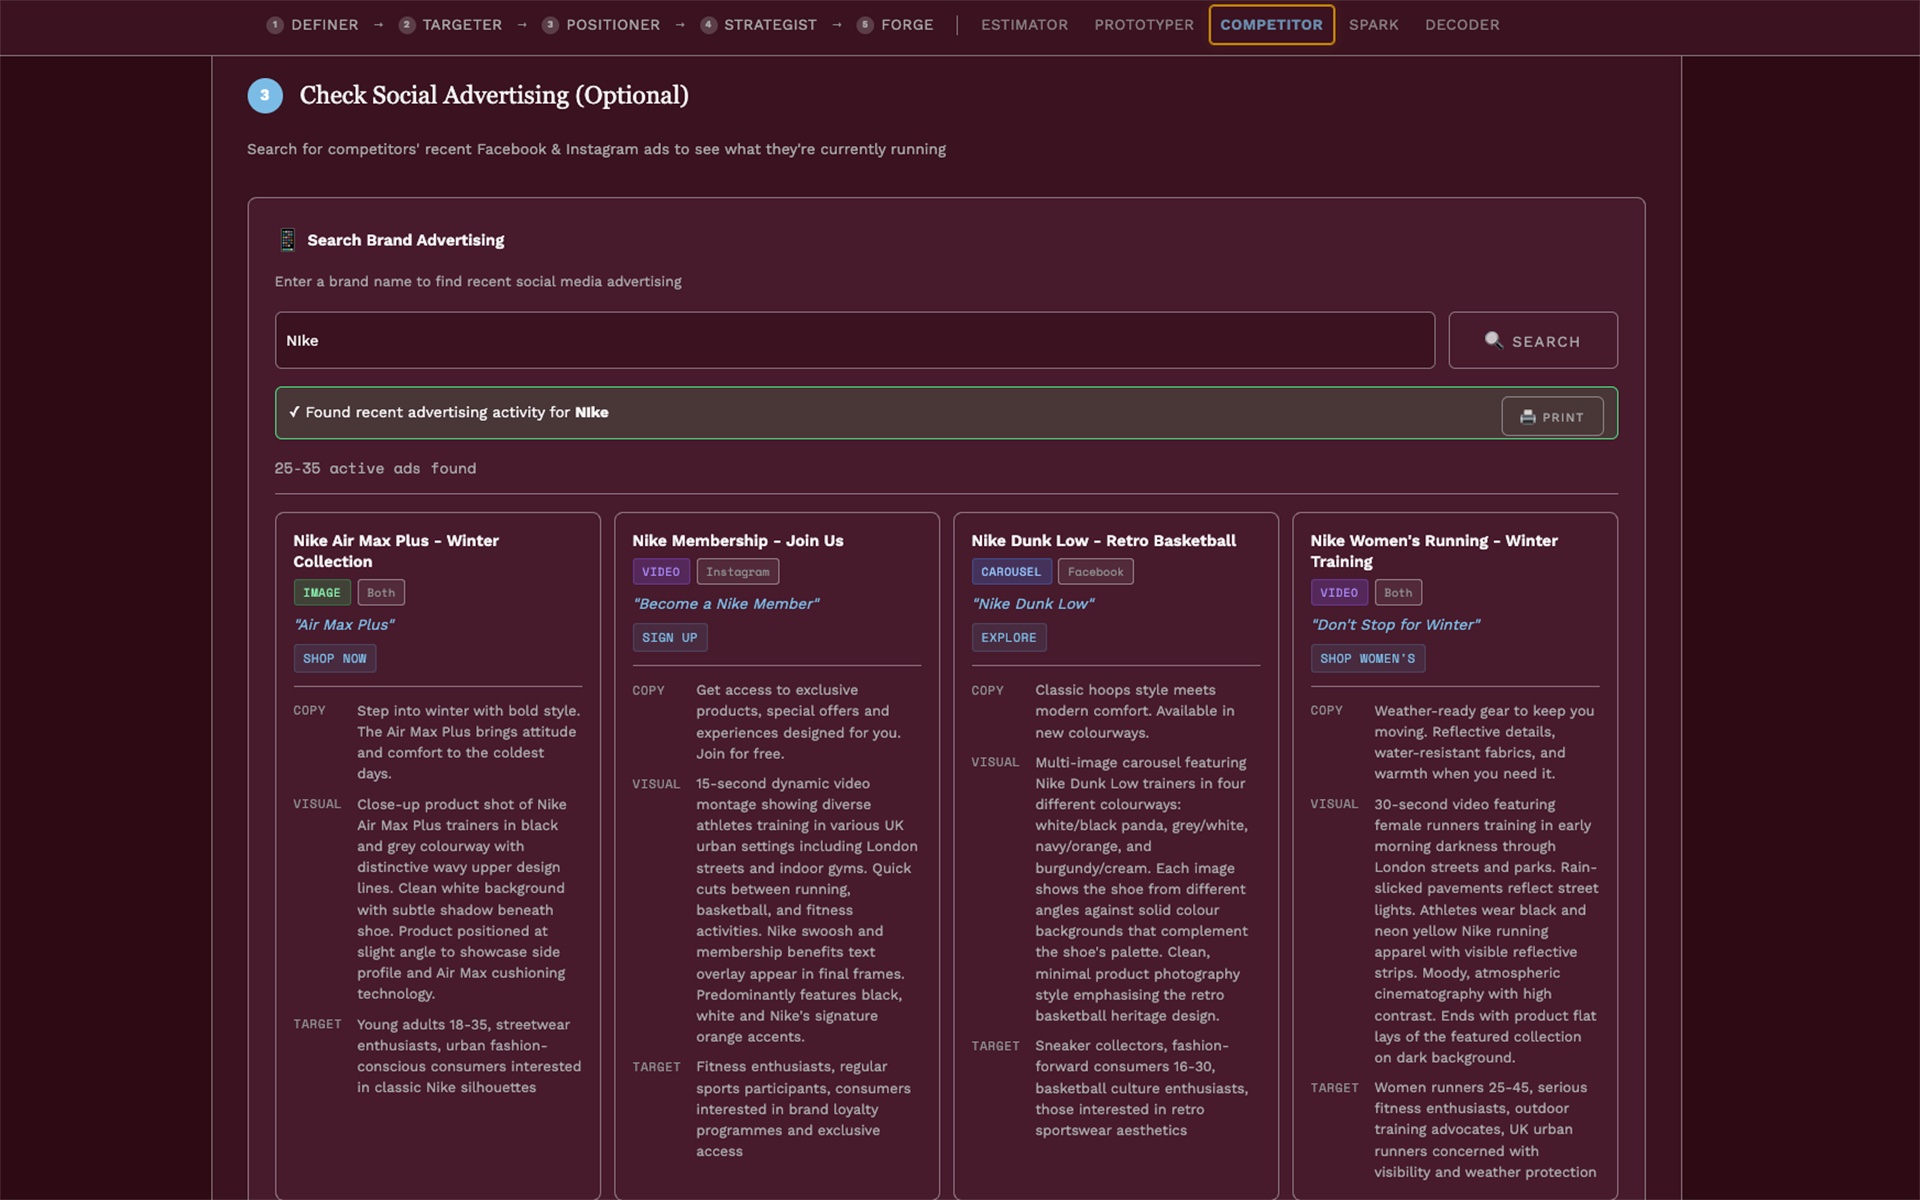Click the "Don't Stop for Winter" headline quote
The width and height of the screenshot is (1920, 1200).
[x=1395, y=625]
